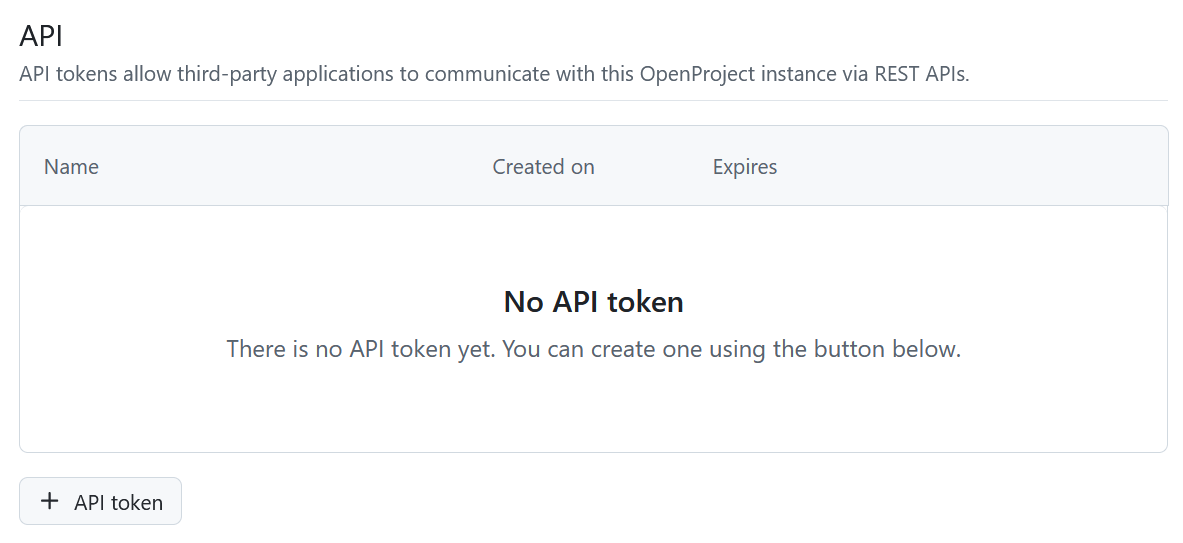Viewport: 1183px width, 543px height.
Task: Click the No API token heading
Action: click(x=593, y=301)
